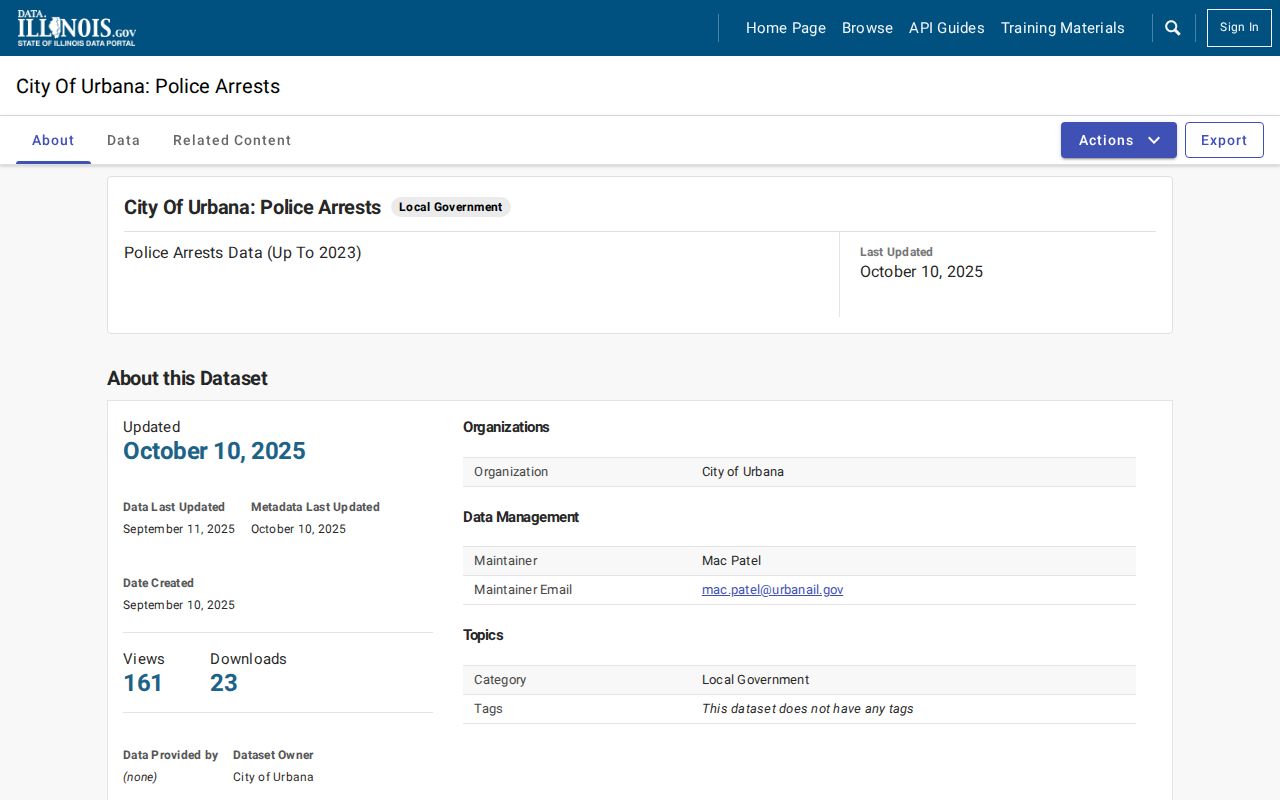Image resolution: width=1280 pixels, height=800 pixels.
Task: Click the 'Data Management' section heading
Action: point(521,517)
